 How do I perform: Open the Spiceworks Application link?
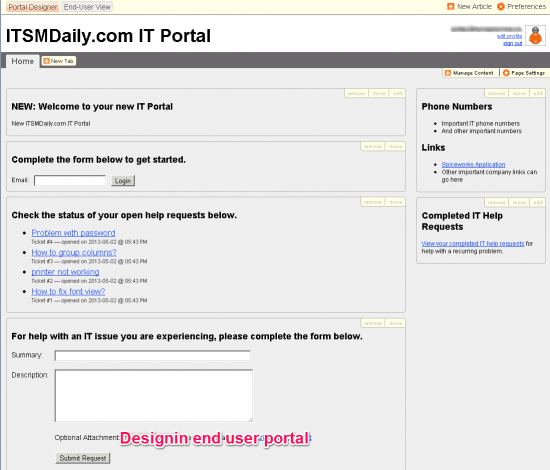point(473,164)
